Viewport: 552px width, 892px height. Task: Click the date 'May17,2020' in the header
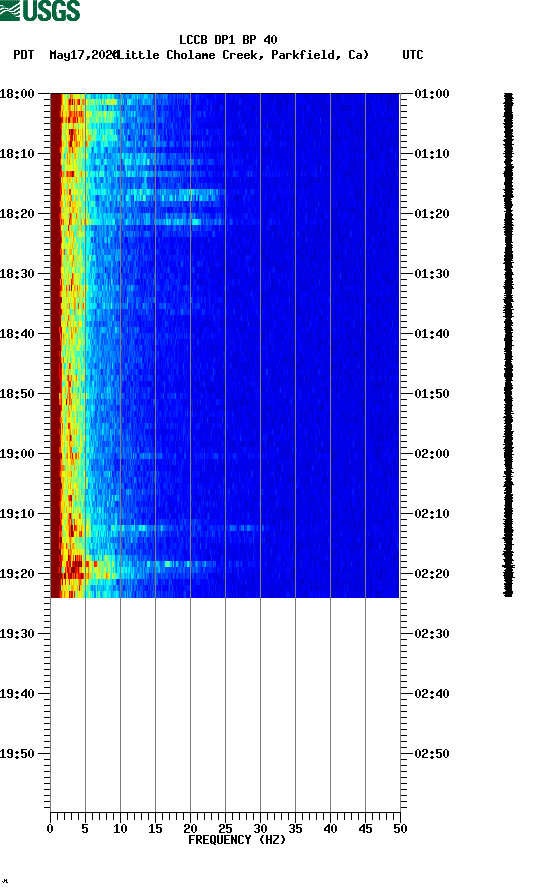click(83, 55)
